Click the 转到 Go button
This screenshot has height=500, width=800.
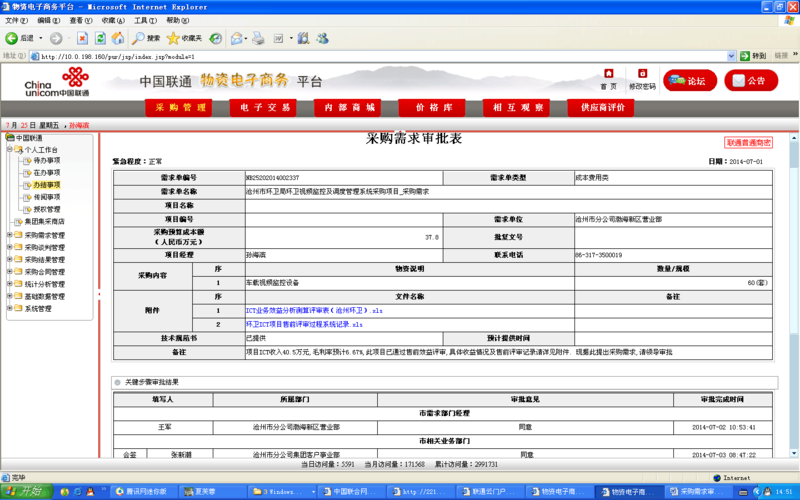click(x=753, y=56)
